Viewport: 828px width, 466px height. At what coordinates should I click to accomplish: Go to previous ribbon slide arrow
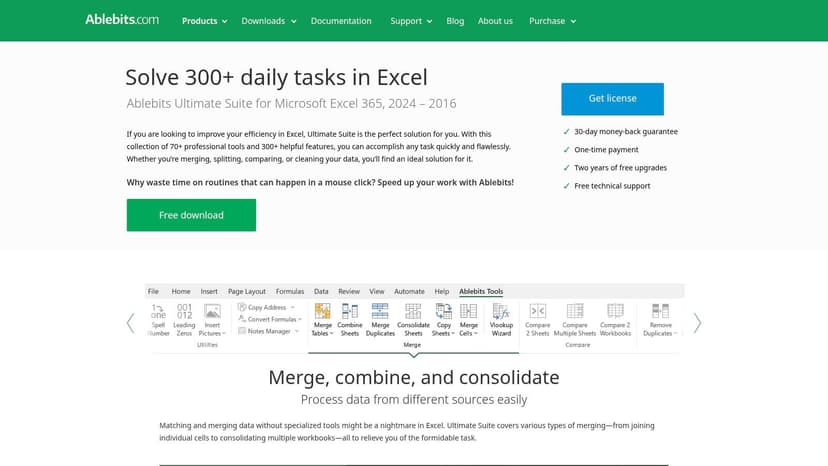[x=130, y=323]
